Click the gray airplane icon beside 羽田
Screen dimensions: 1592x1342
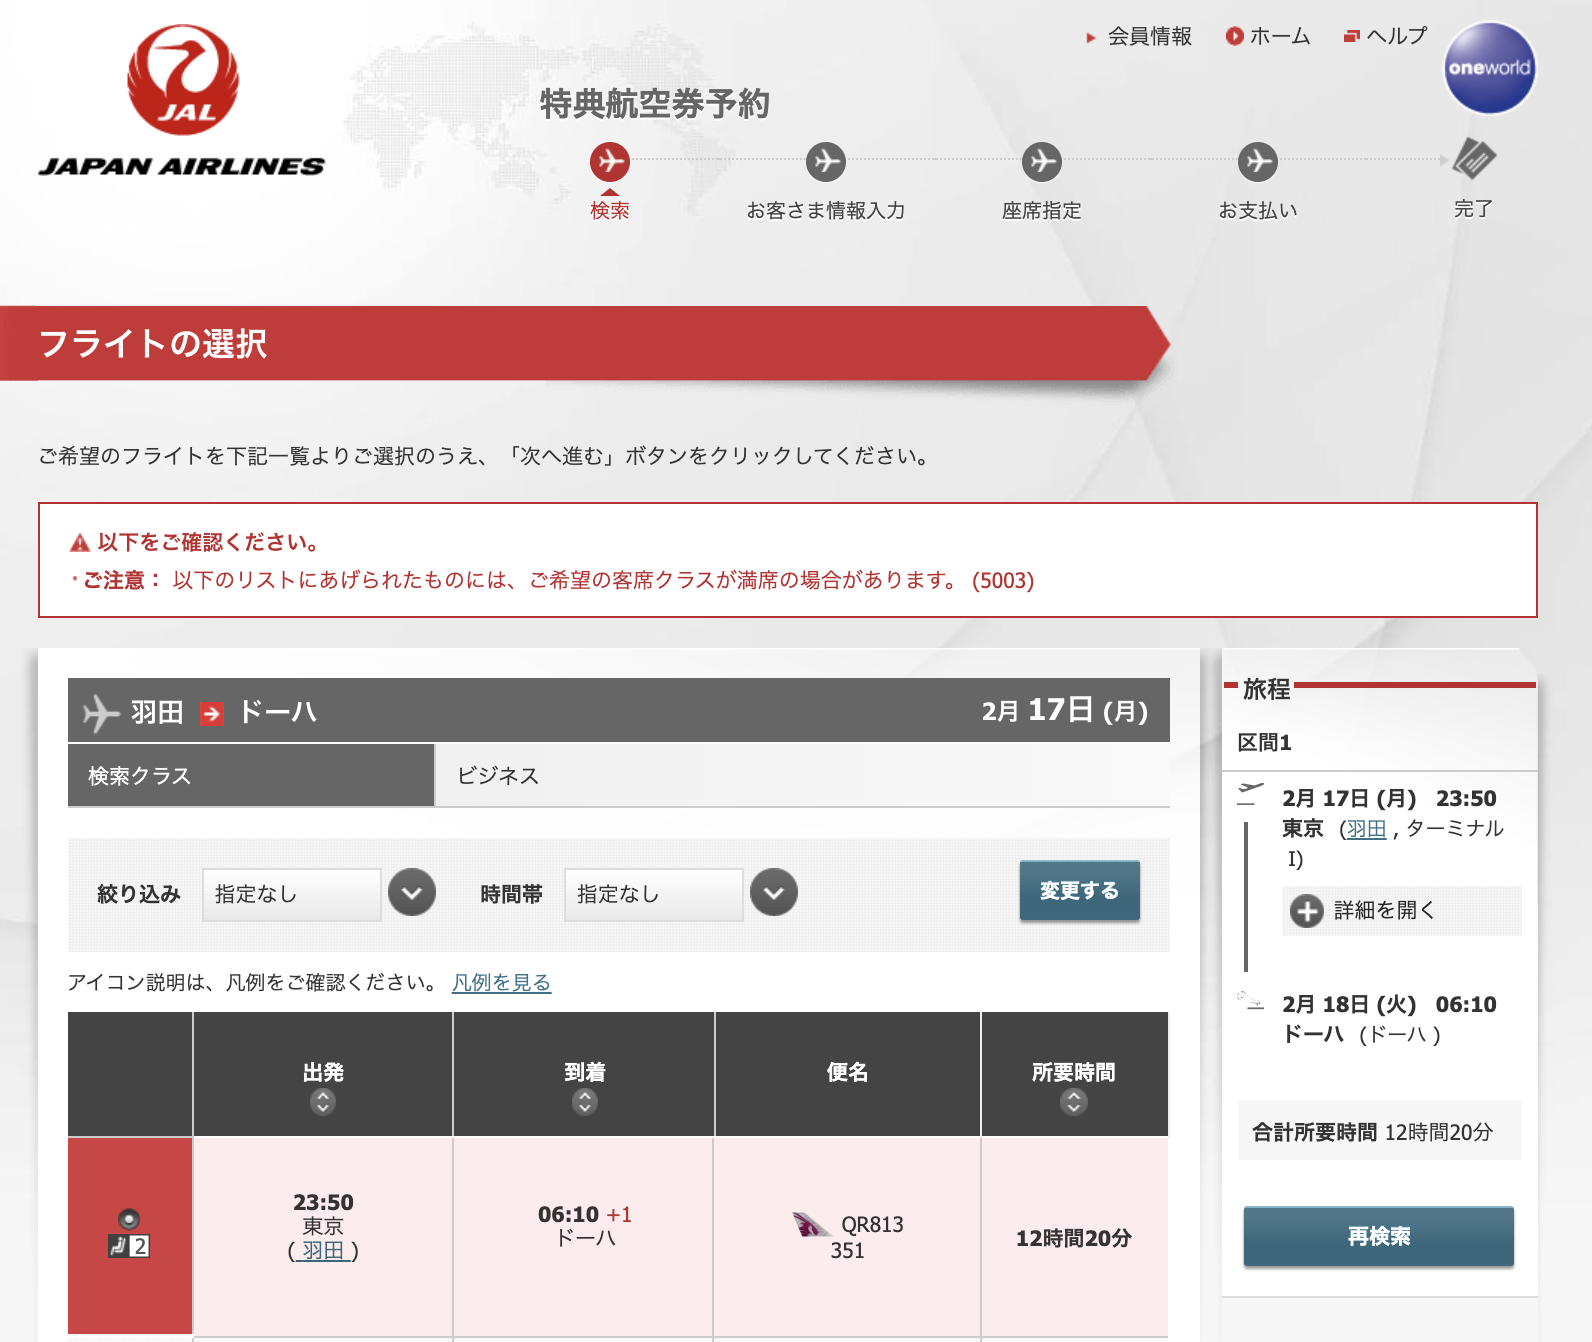101,713
